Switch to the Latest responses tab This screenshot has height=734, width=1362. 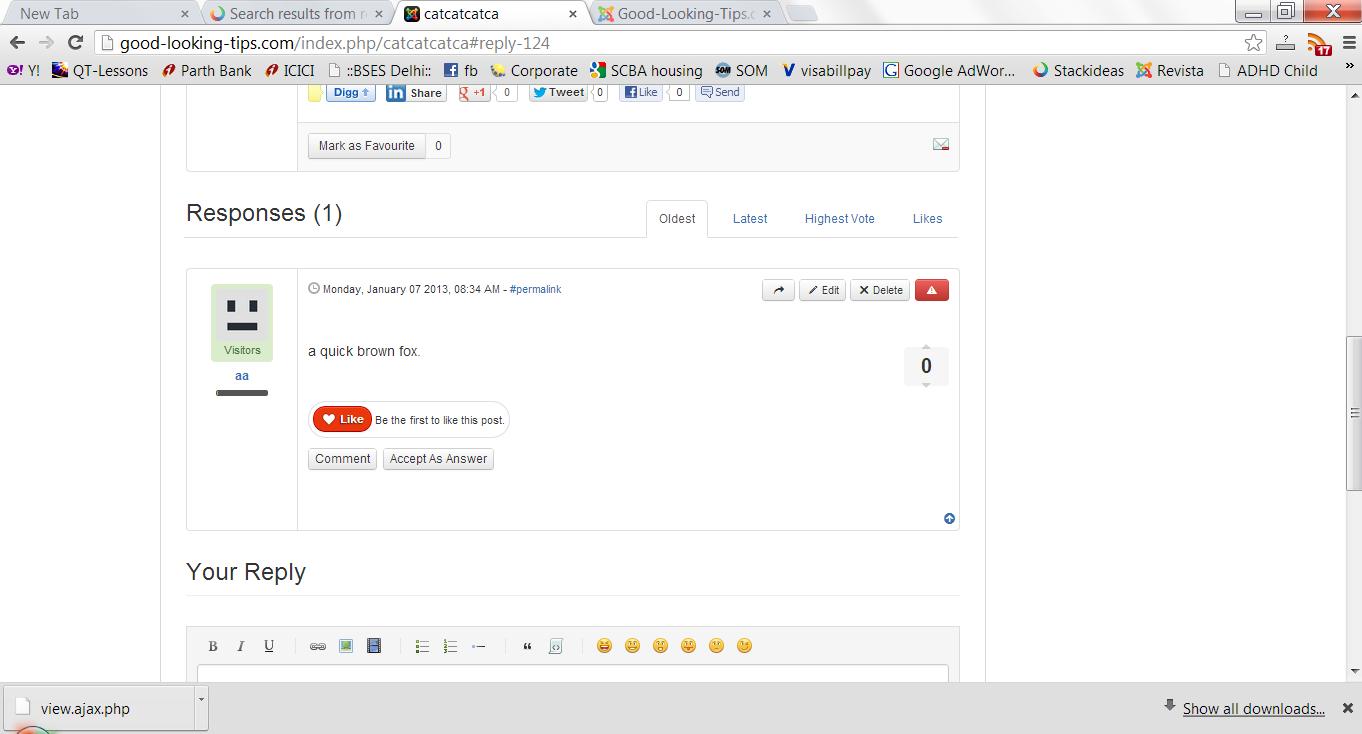point(749,218)
